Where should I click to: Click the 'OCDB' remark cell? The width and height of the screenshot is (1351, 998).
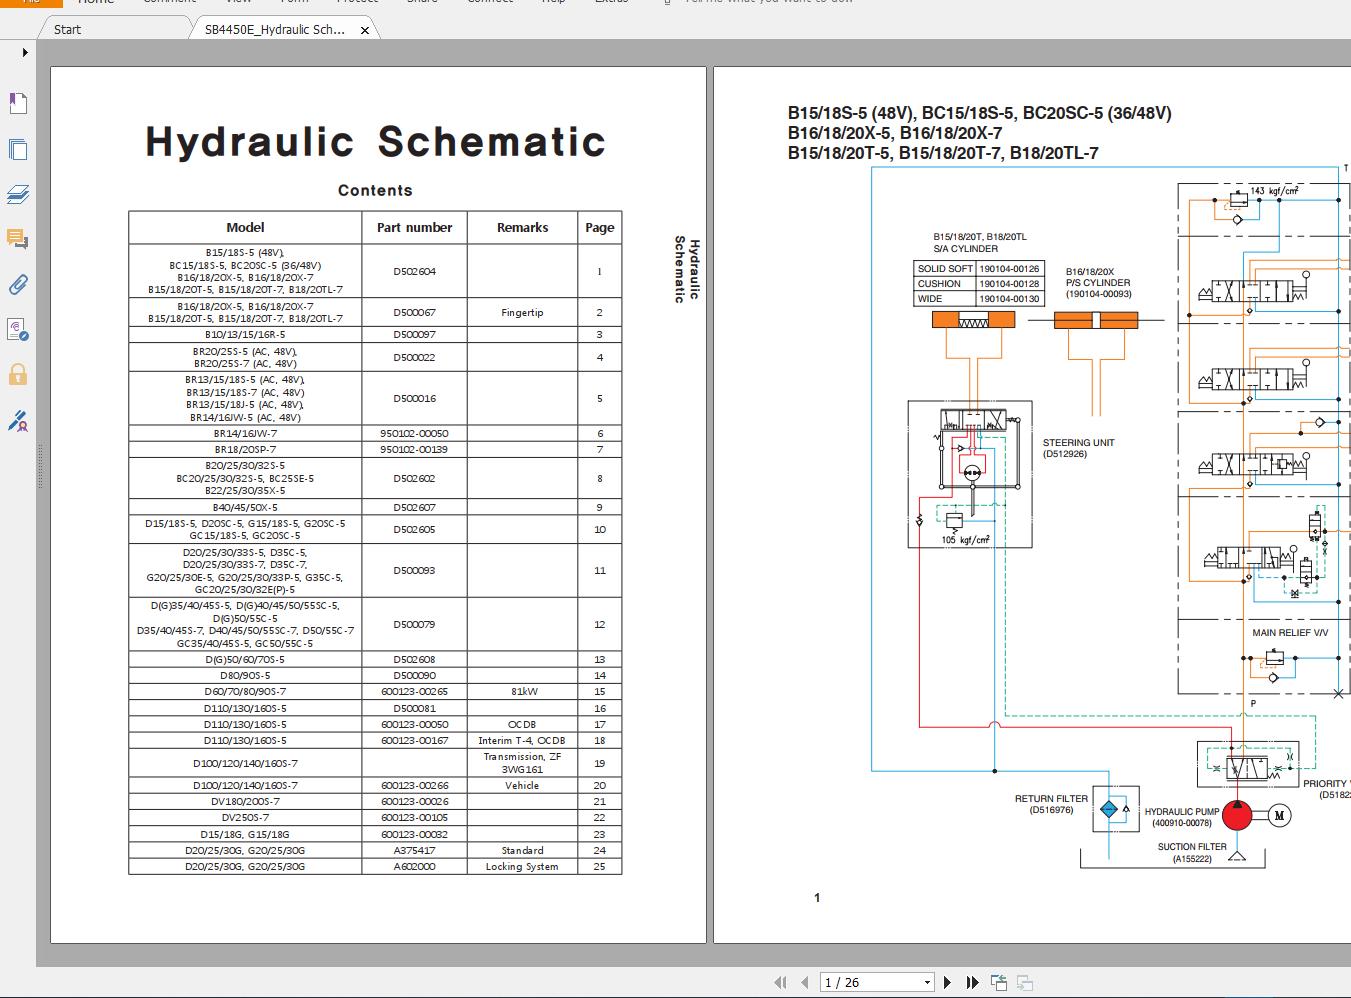[522, 724]
